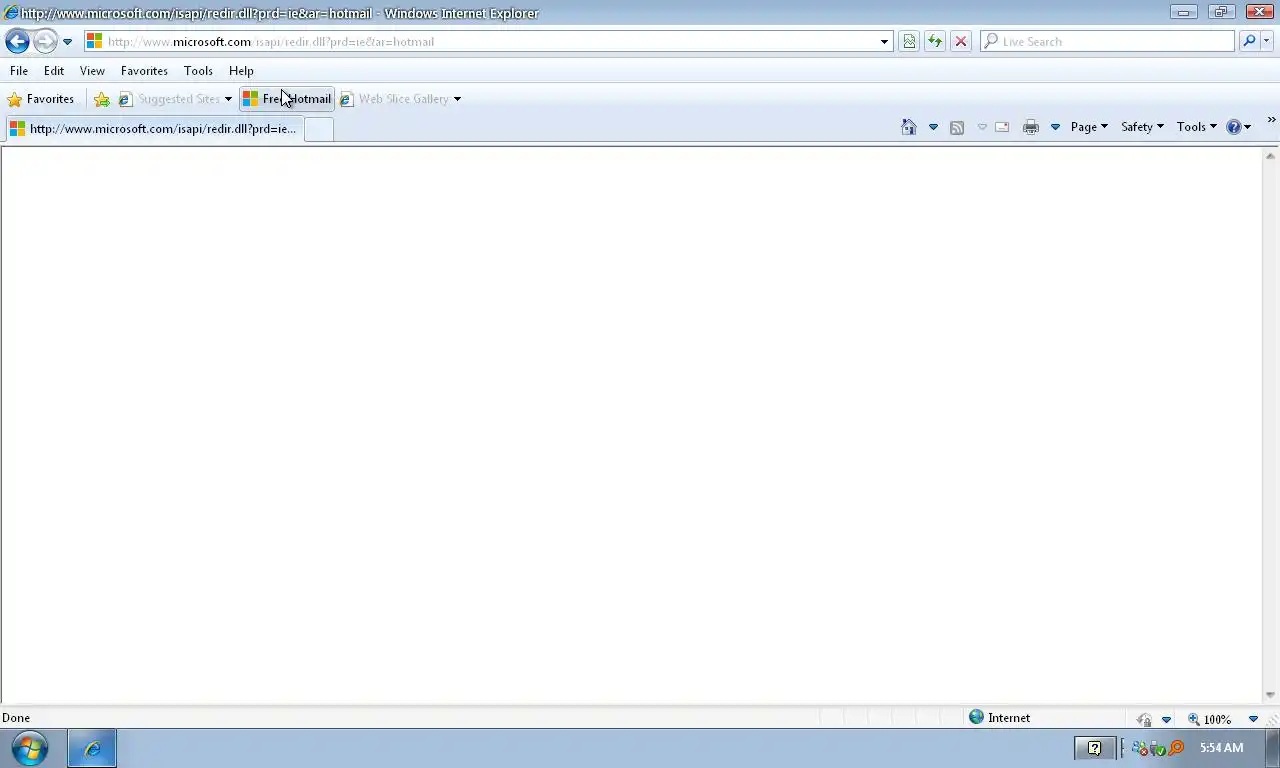Click the Protected Mode status icon

[x=1144, y=719]
